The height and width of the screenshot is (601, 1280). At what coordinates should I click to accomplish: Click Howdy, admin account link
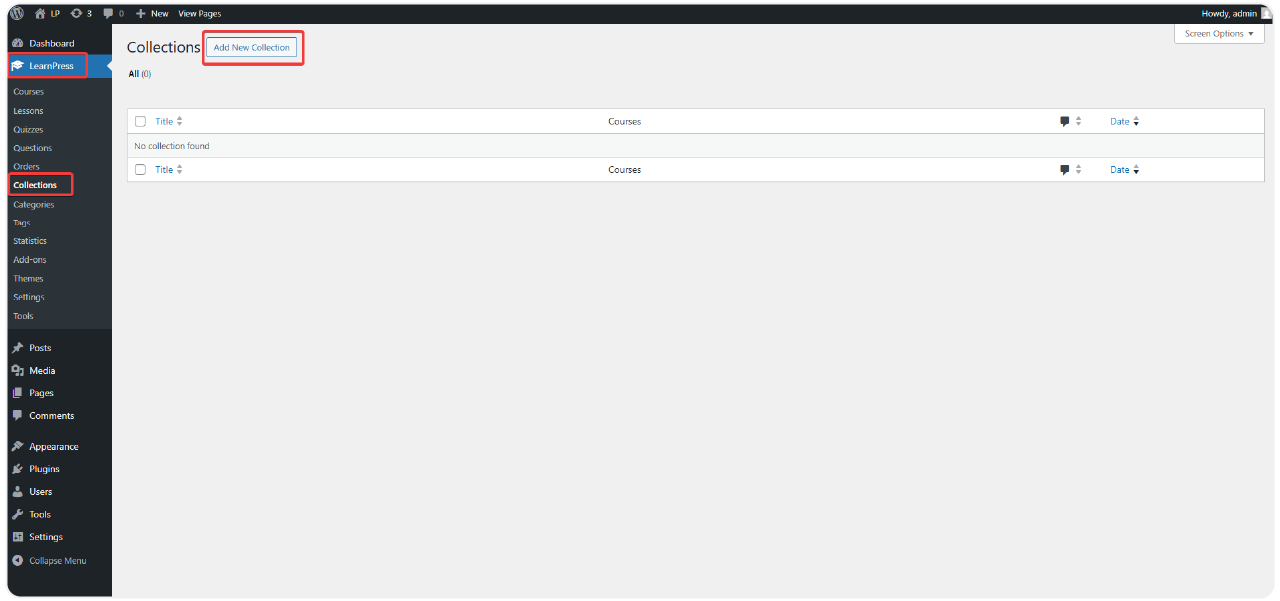pyautogui.click(x=1229, y=13)
